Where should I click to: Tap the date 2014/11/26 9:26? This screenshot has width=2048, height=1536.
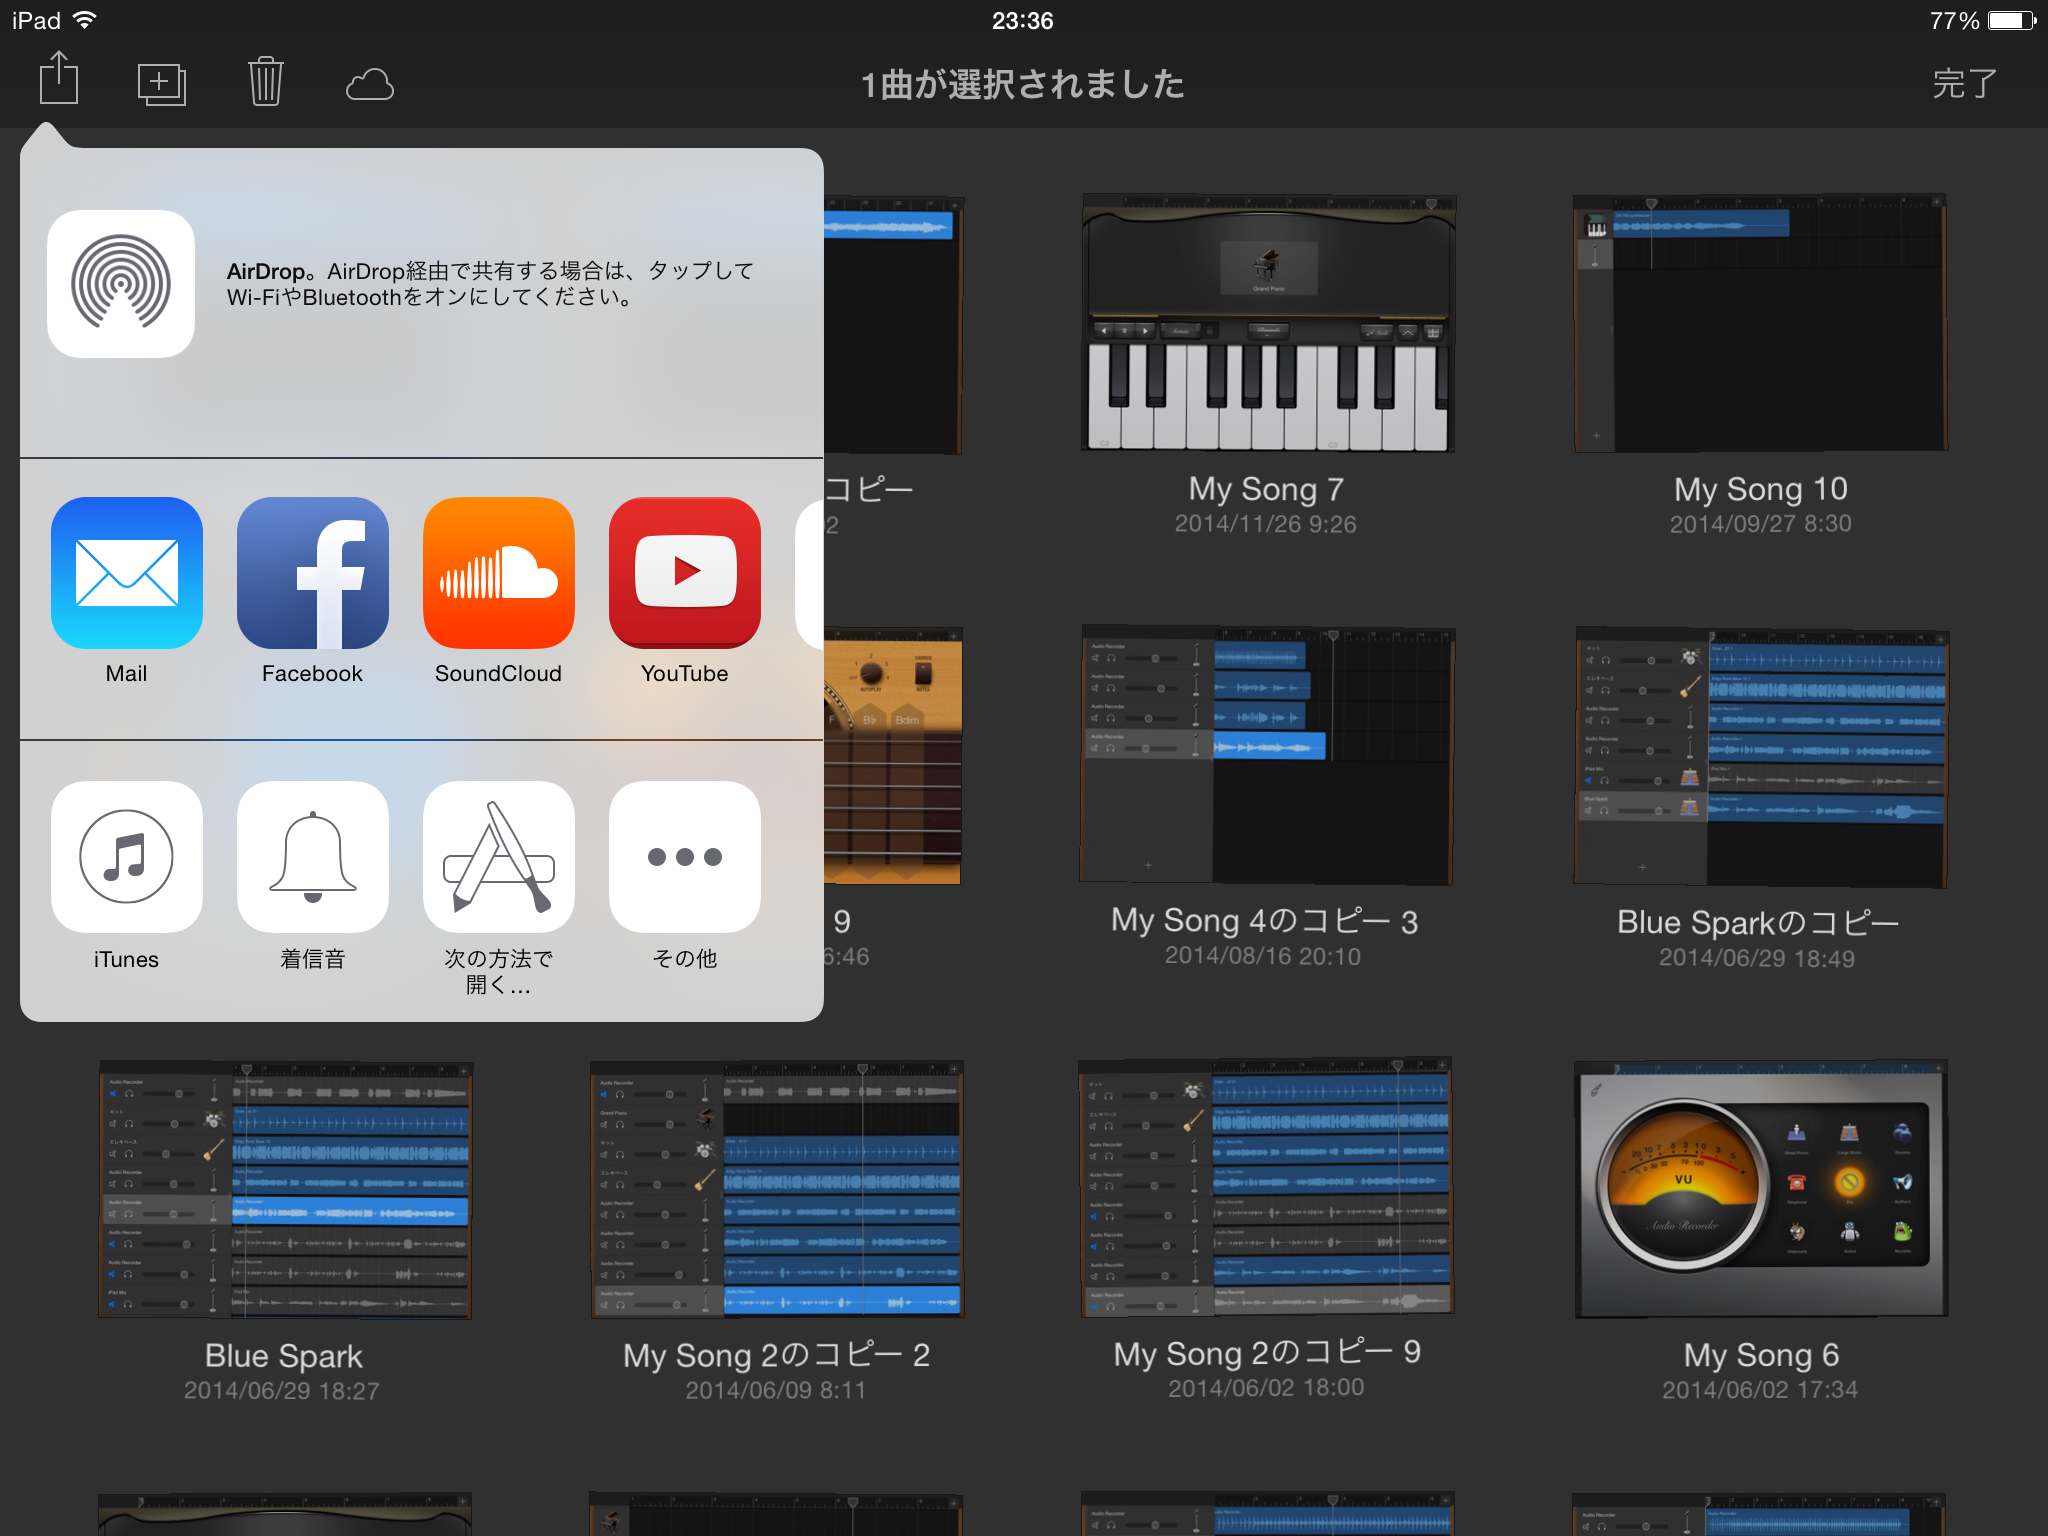(1265, 524)
